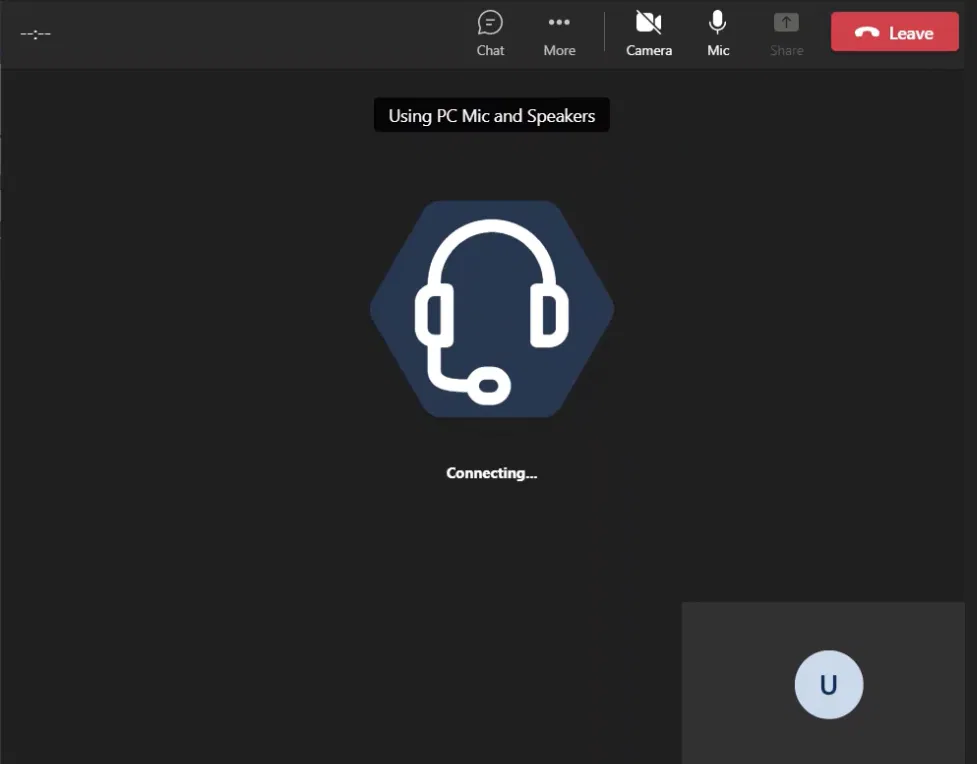Click the call duration timer

[x=36, y=34]
